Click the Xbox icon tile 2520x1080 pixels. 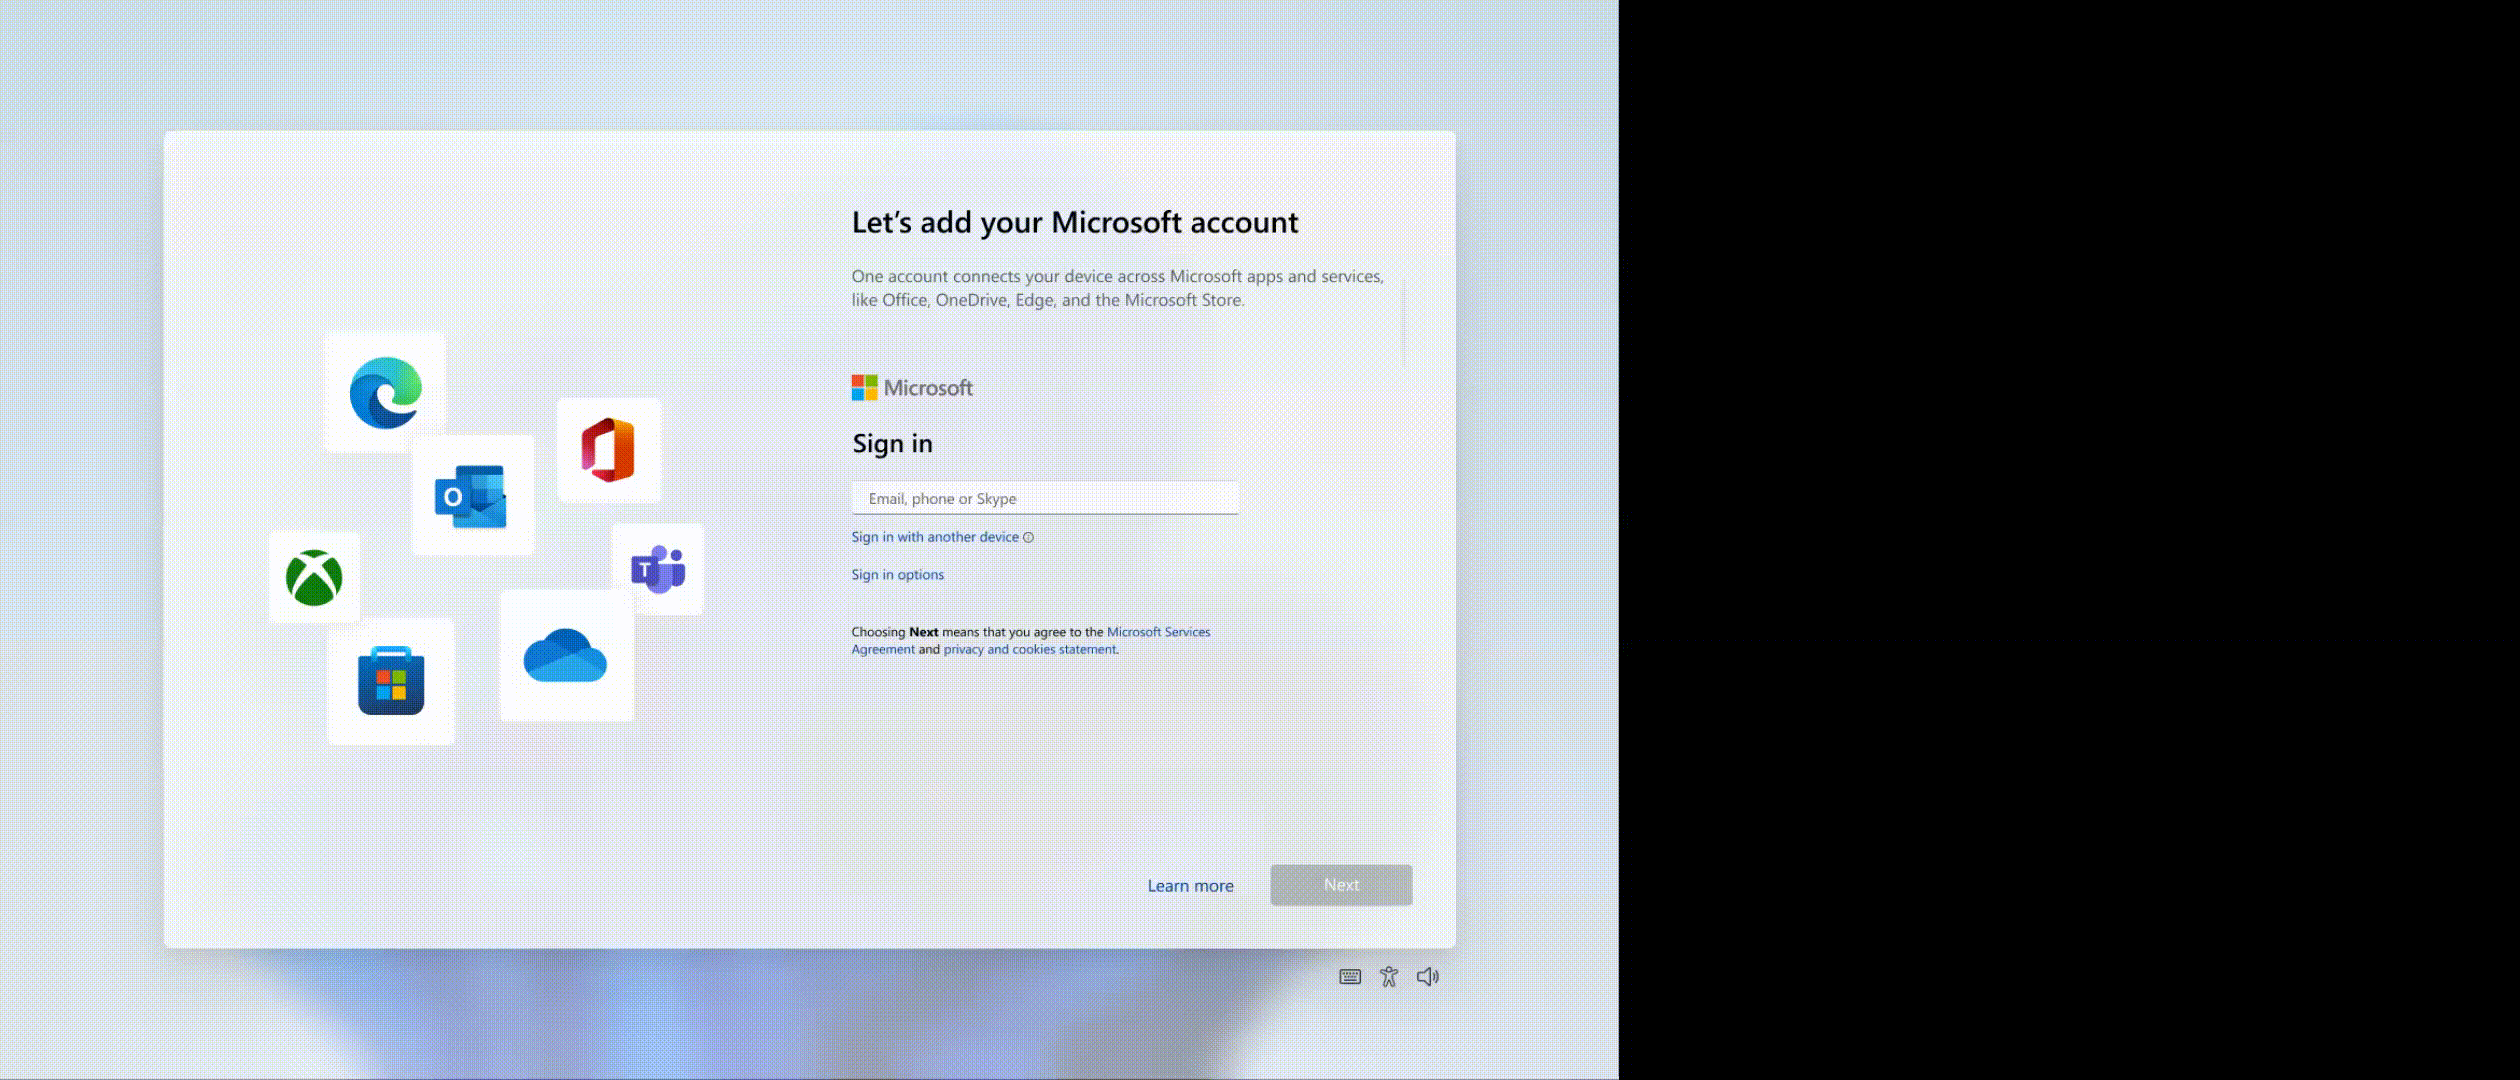coord(314,577)
